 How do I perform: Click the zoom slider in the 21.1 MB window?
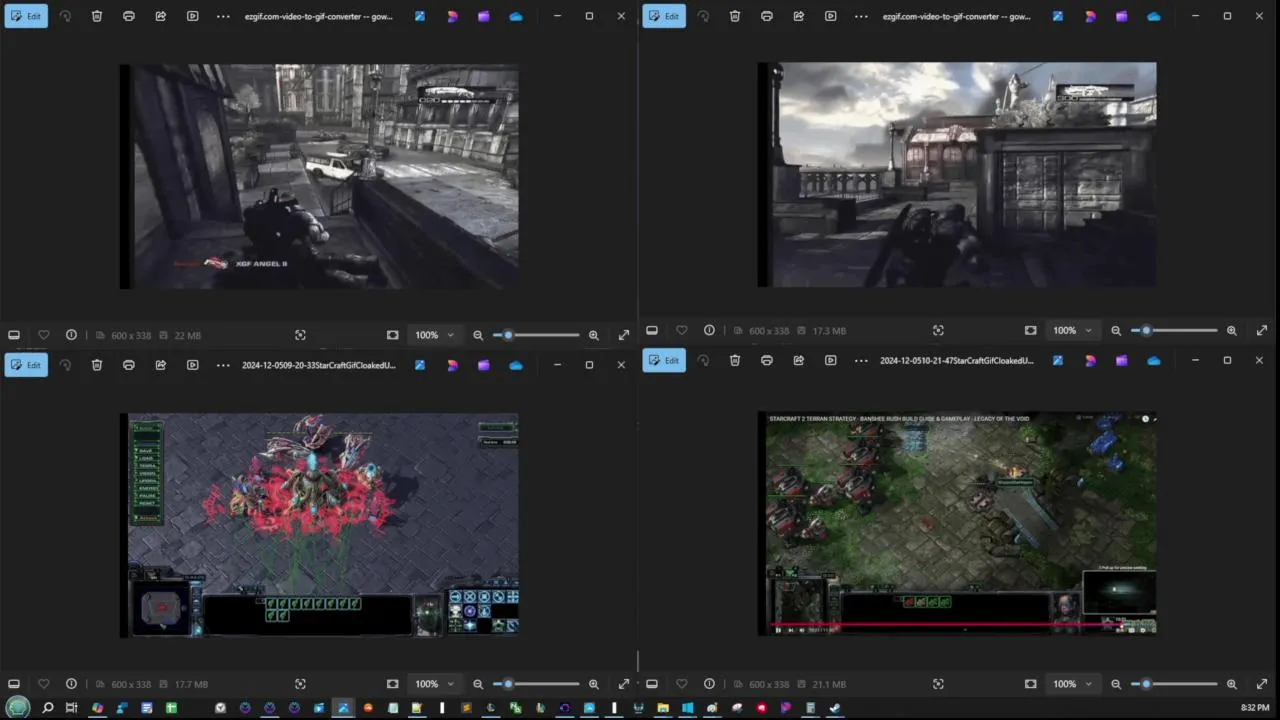coord(1174,684)
